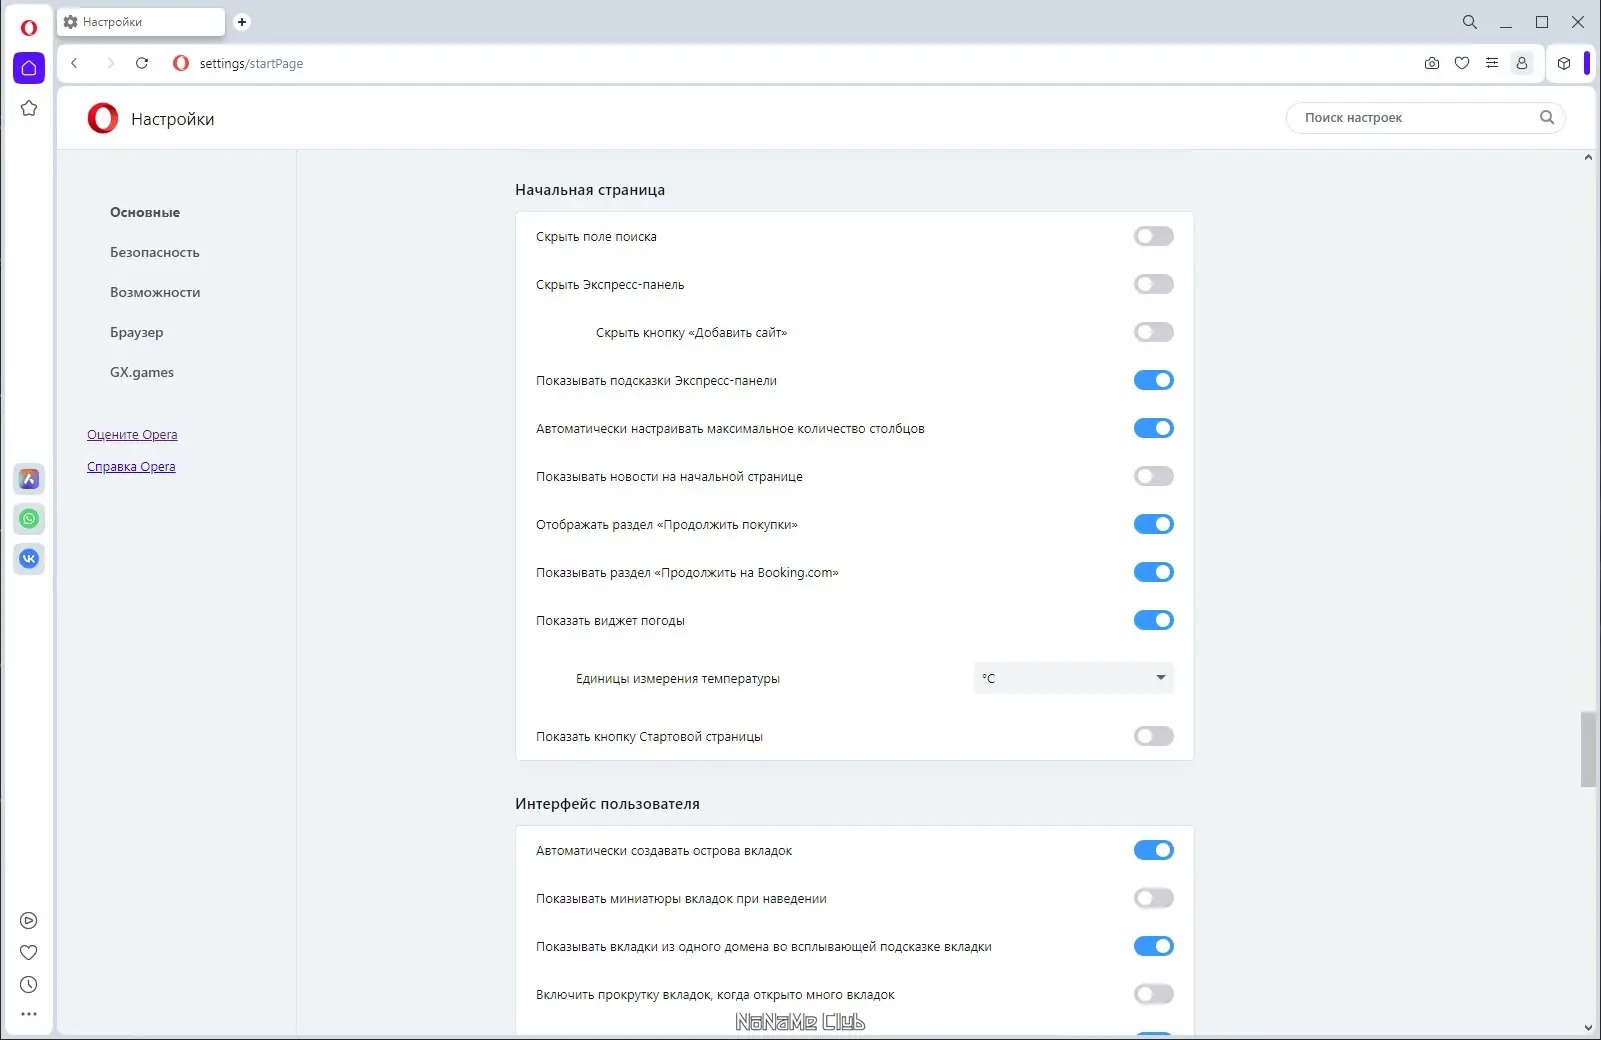Open the "Справка Opera" link
Image resolution: width=1601 pixels, height=1040 pixels.
131,467
